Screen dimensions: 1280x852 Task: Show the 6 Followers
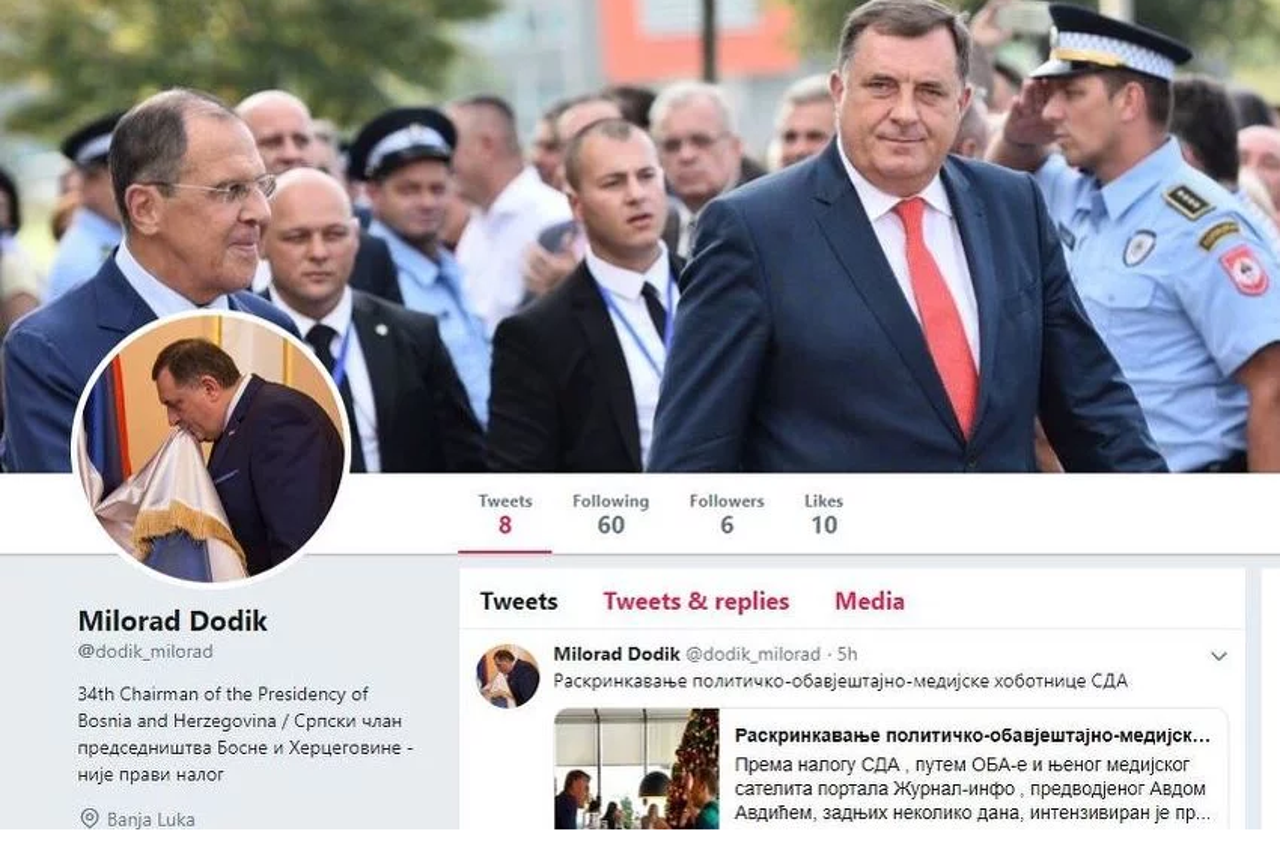click(726, 514)
